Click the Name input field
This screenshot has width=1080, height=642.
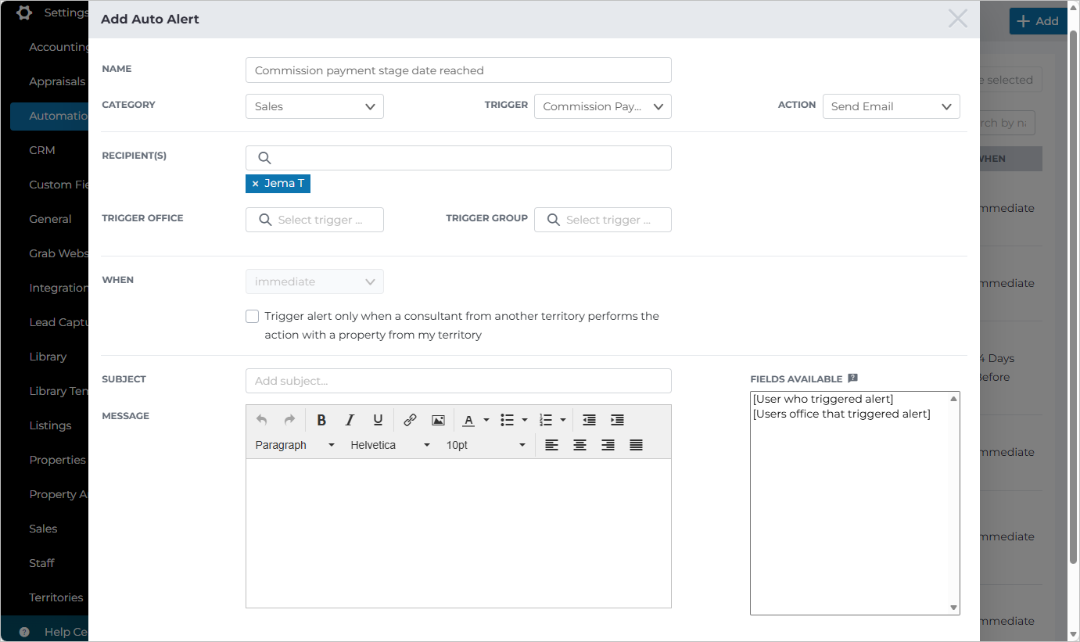pos(458,70)
